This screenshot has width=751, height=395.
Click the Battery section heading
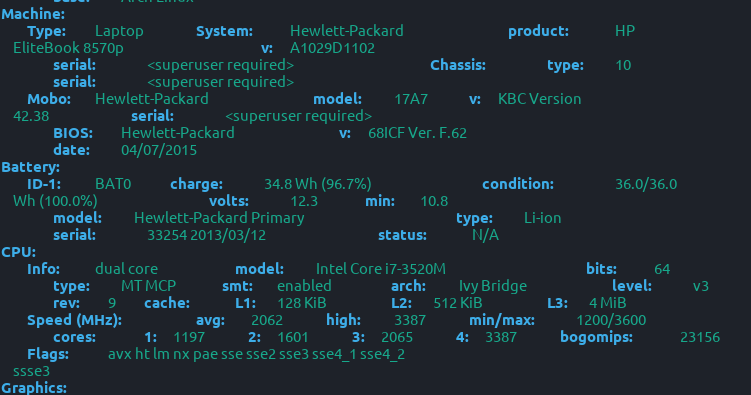click(31, 167)
